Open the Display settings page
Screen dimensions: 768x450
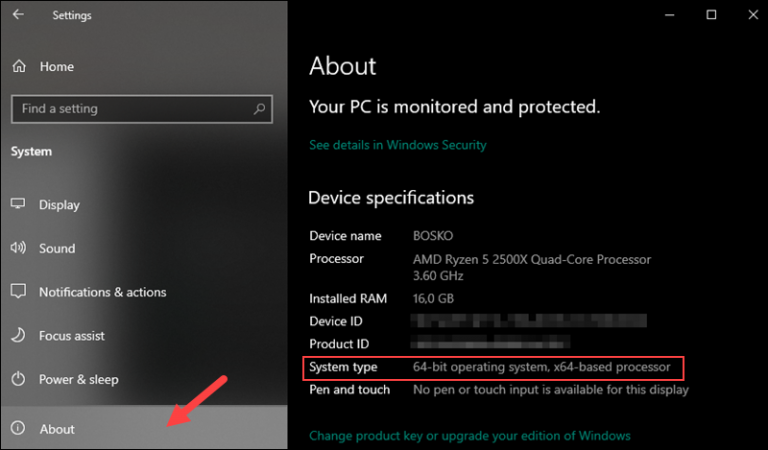144,204
